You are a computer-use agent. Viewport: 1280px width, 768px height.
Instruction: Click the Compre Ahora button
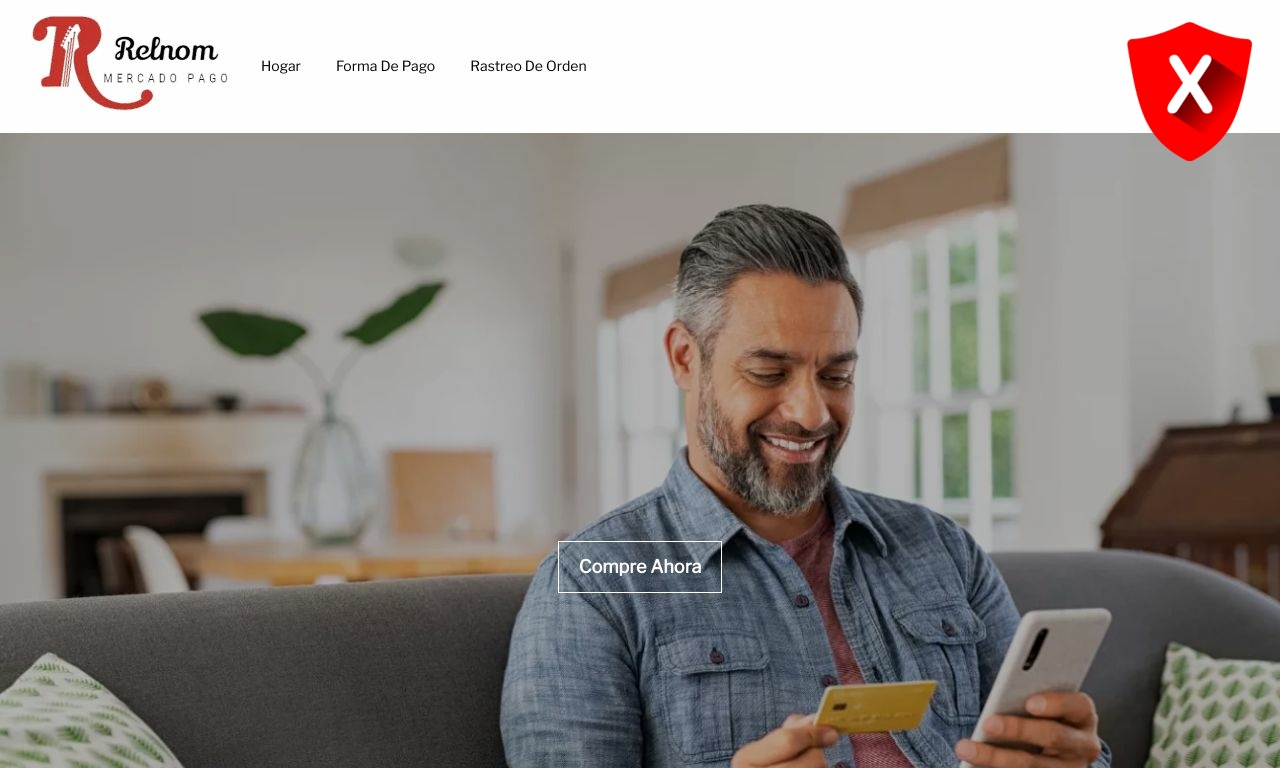point(640,567)
